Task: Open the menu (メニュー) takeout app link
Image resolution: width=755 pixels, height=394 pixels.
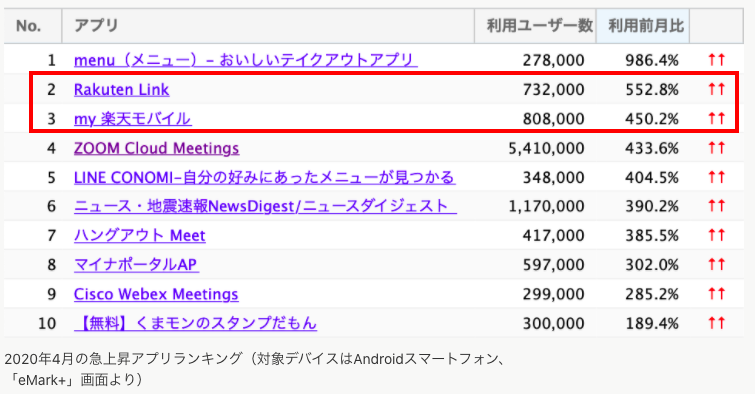Action: click(246, 60)
